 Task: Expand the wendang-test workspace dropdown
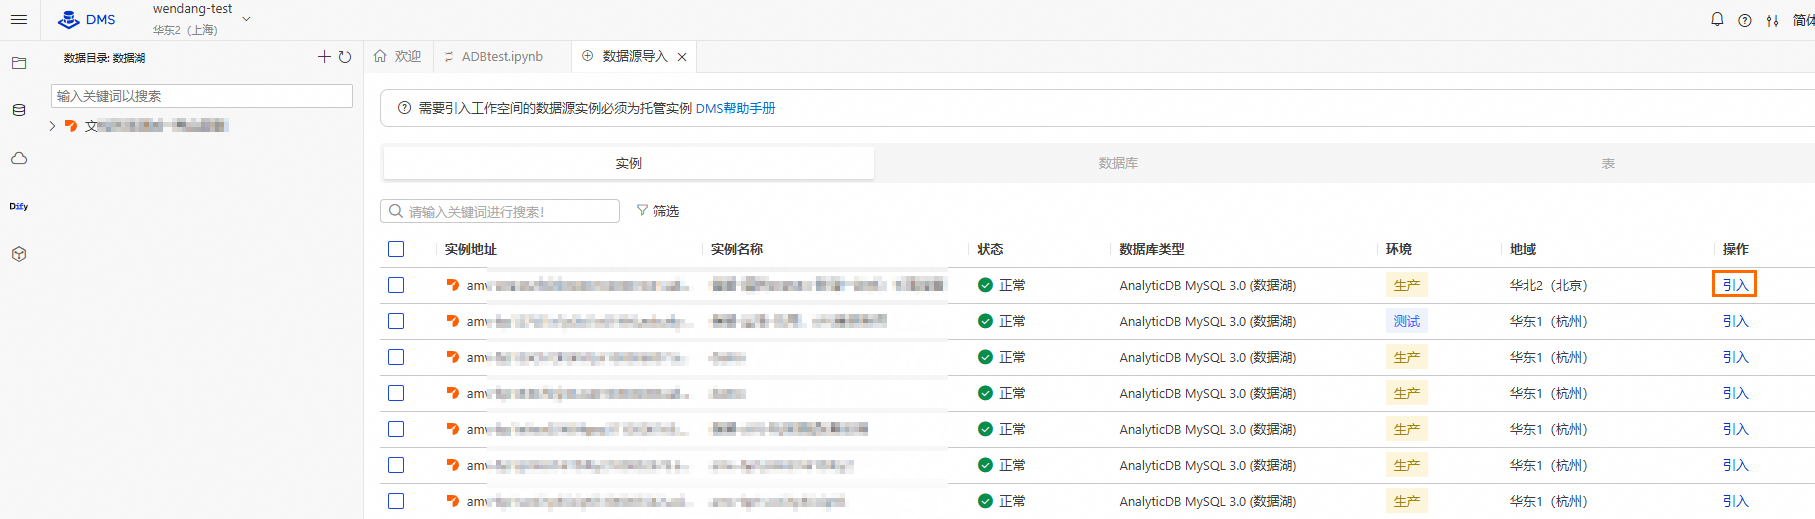[246, 19]
